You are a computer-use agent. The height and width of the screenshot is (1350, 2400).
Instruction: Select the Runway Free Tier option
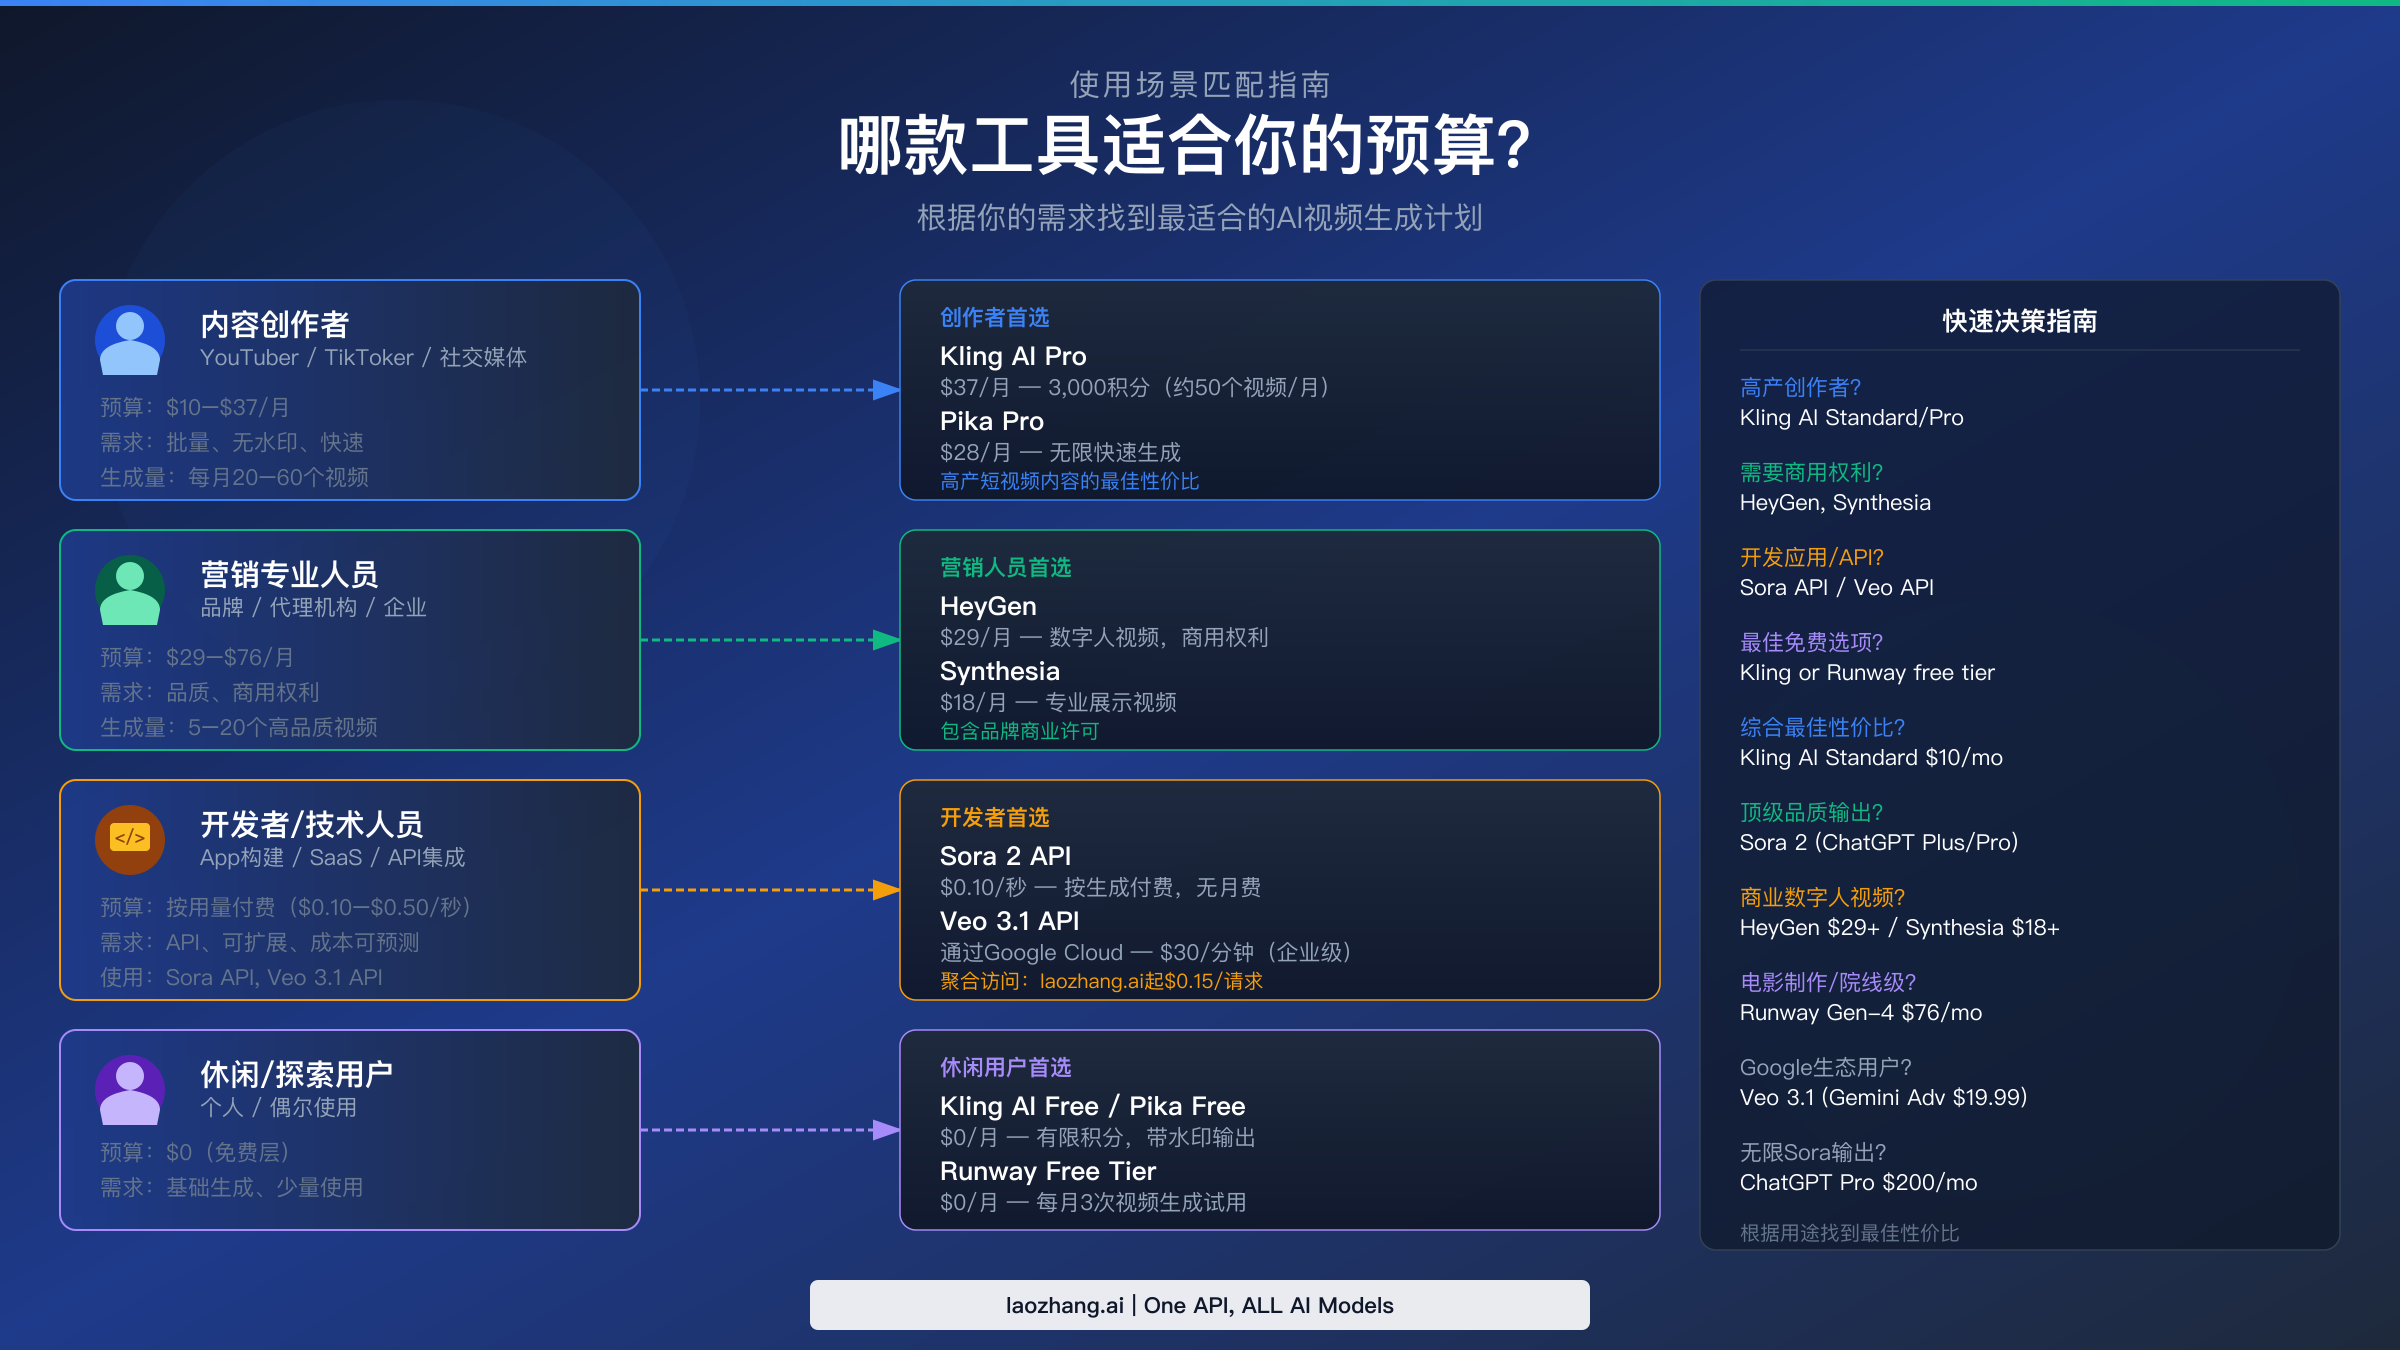[x=1047, y=1171]
